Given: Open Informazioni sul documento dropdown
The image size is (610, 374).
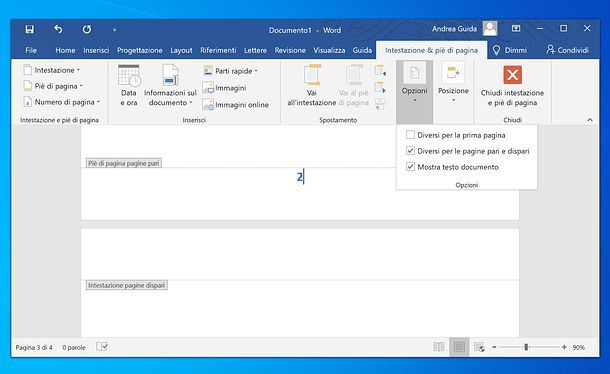Looking at the screenshot, I should (x=170, y=86).
